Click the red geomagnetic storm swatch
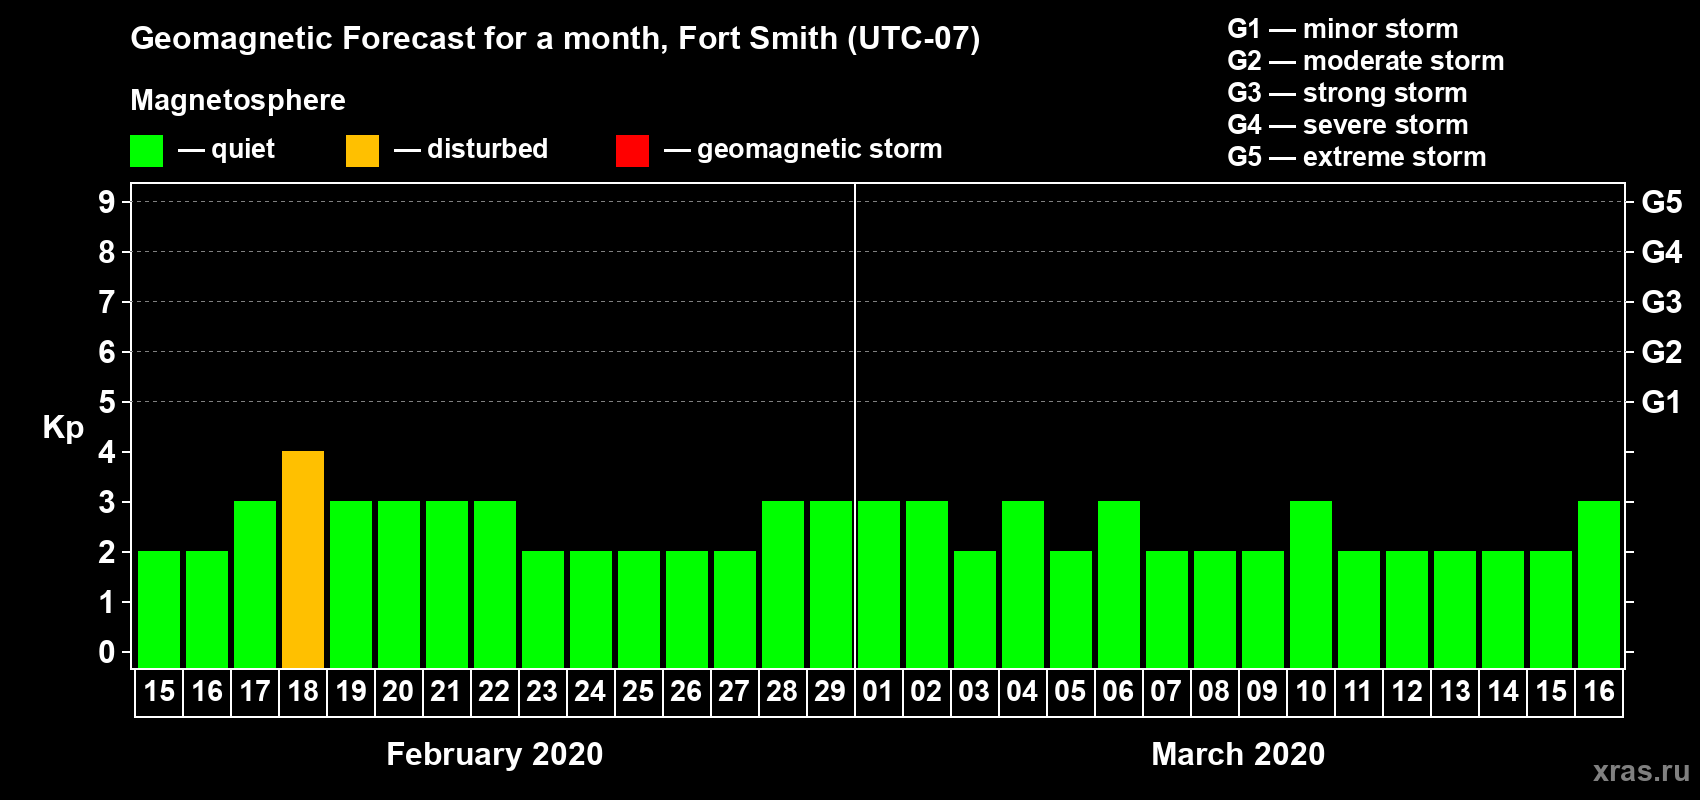This screenshot has height=800, width=1700. click(632, 150)
